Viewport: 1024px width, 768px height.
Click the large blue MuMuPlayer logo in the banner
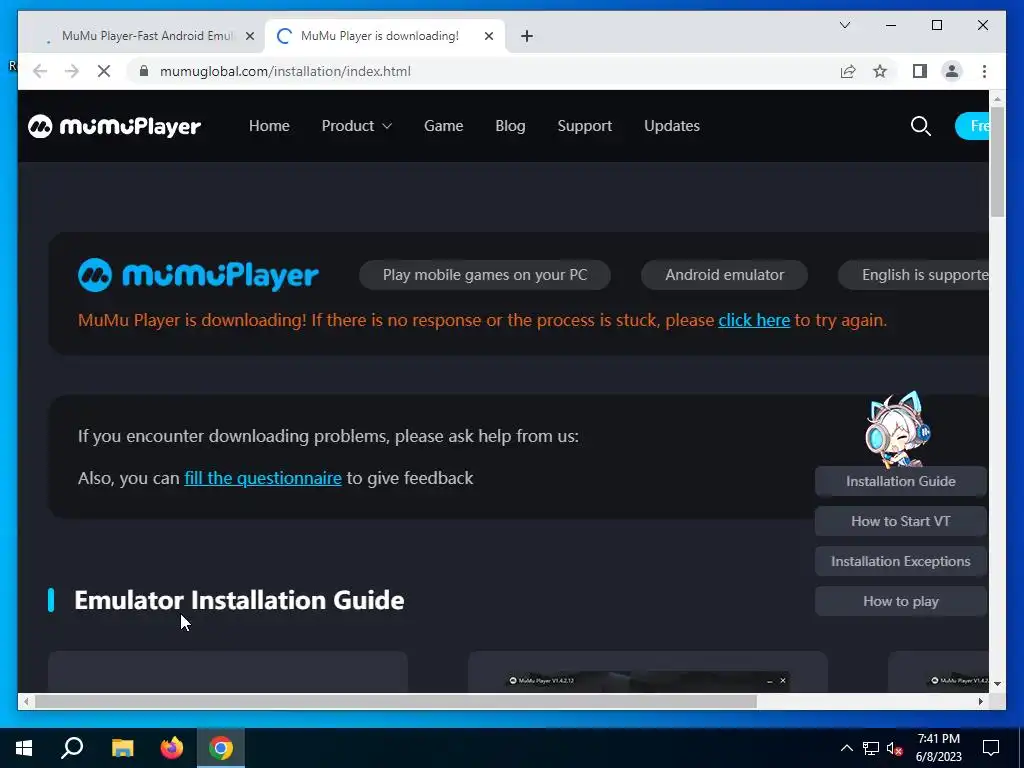pyautogui.click(x=199, y=275)
